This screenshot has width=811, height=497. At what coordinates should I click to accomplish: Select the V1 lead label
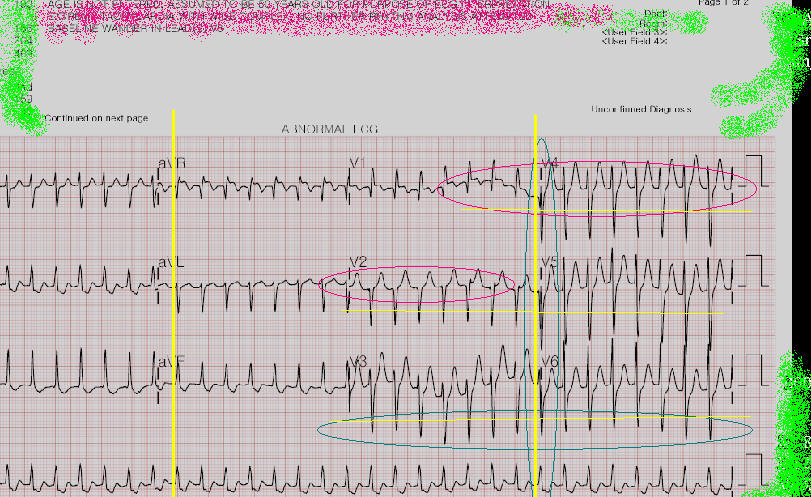point(357,162)
